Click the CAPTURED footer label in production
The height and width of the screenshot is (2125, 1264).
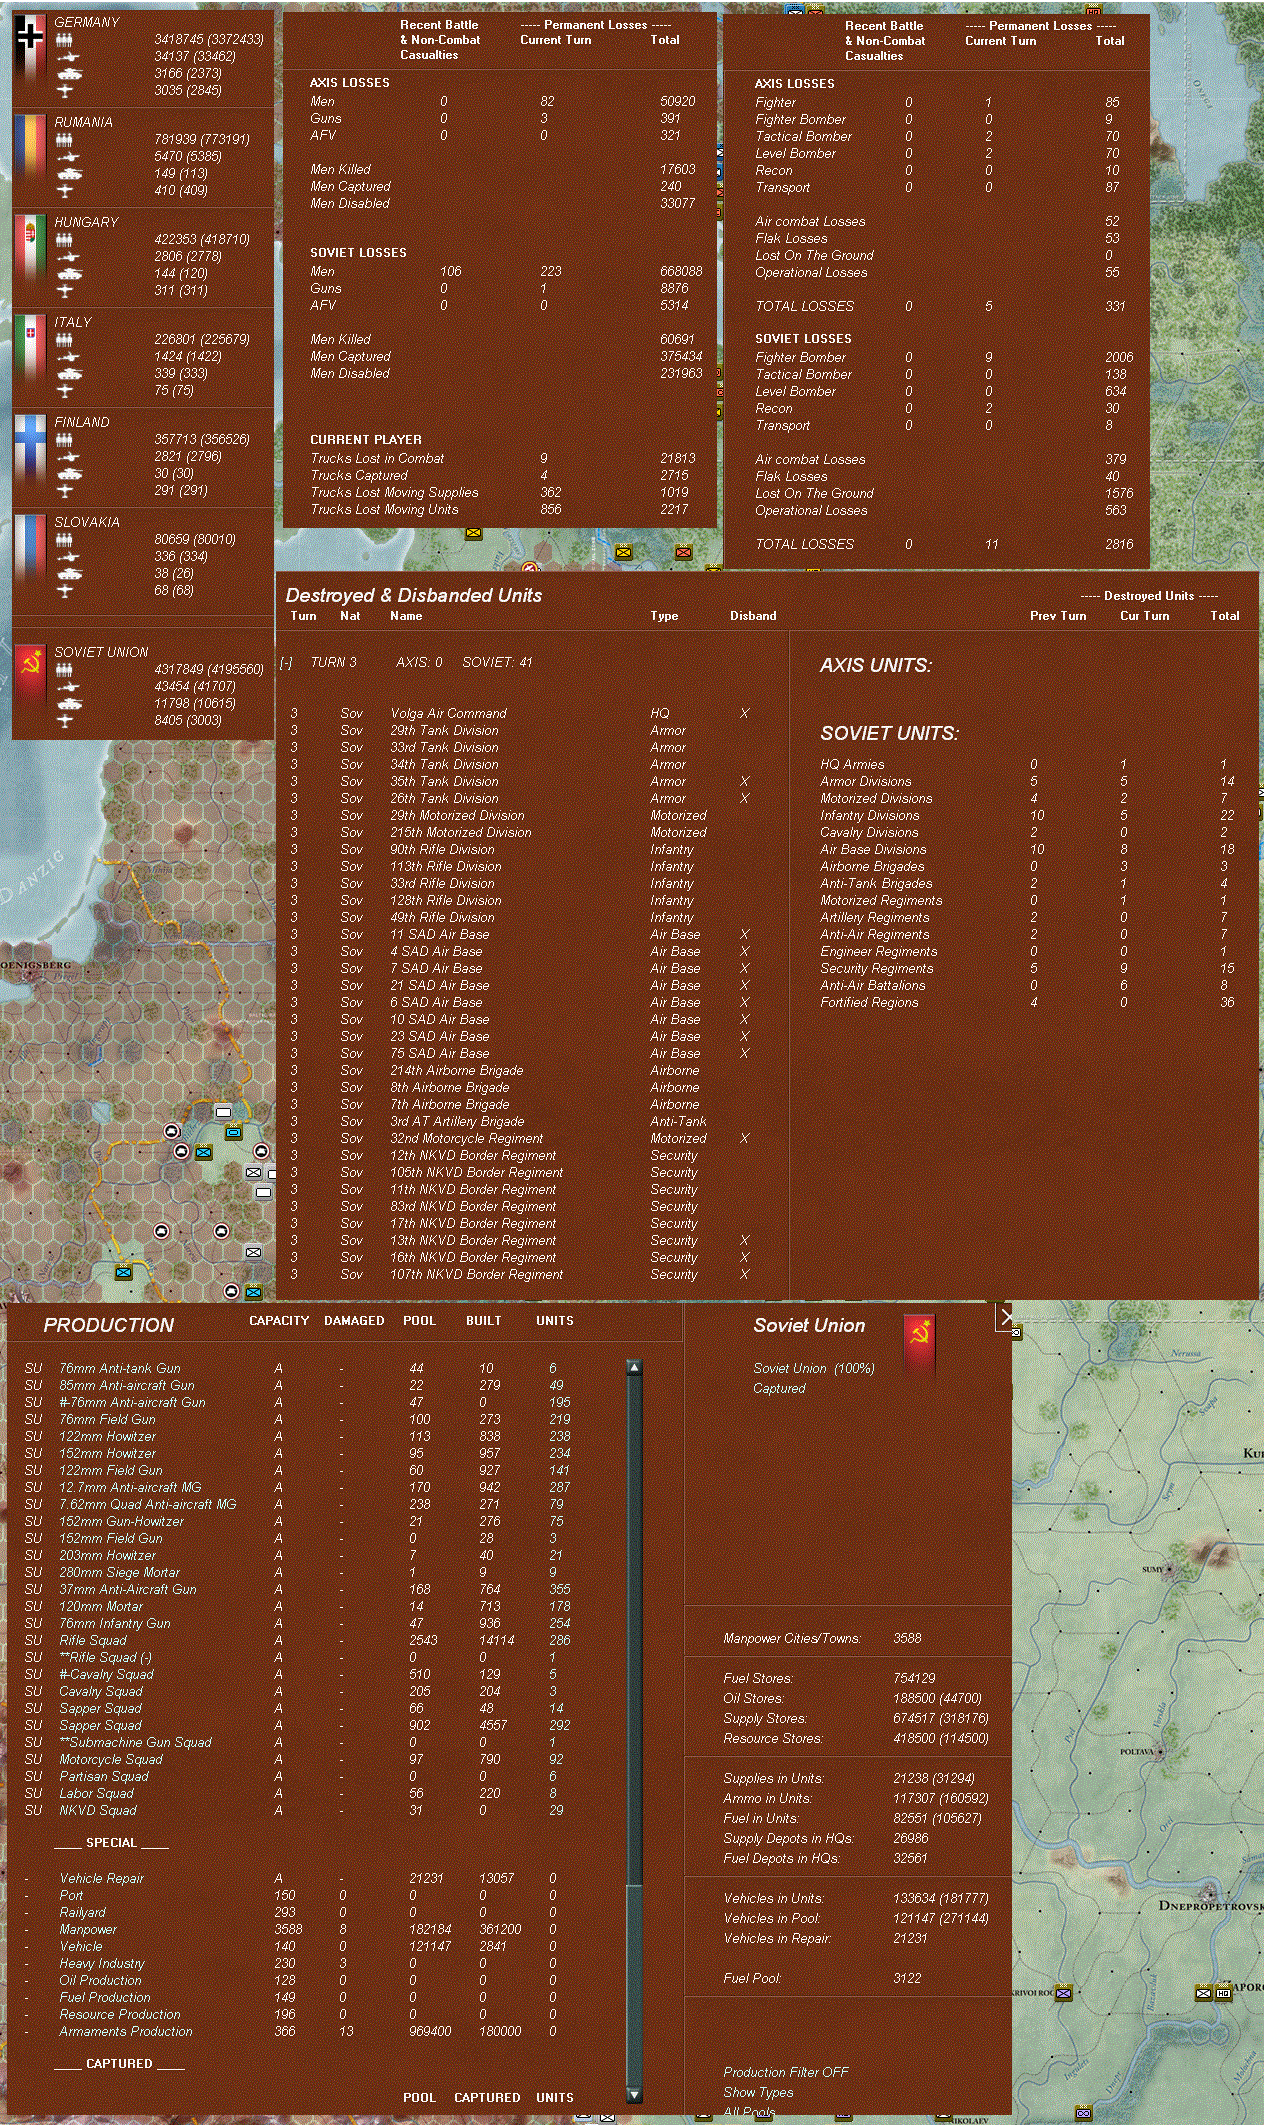point(487,2098)
